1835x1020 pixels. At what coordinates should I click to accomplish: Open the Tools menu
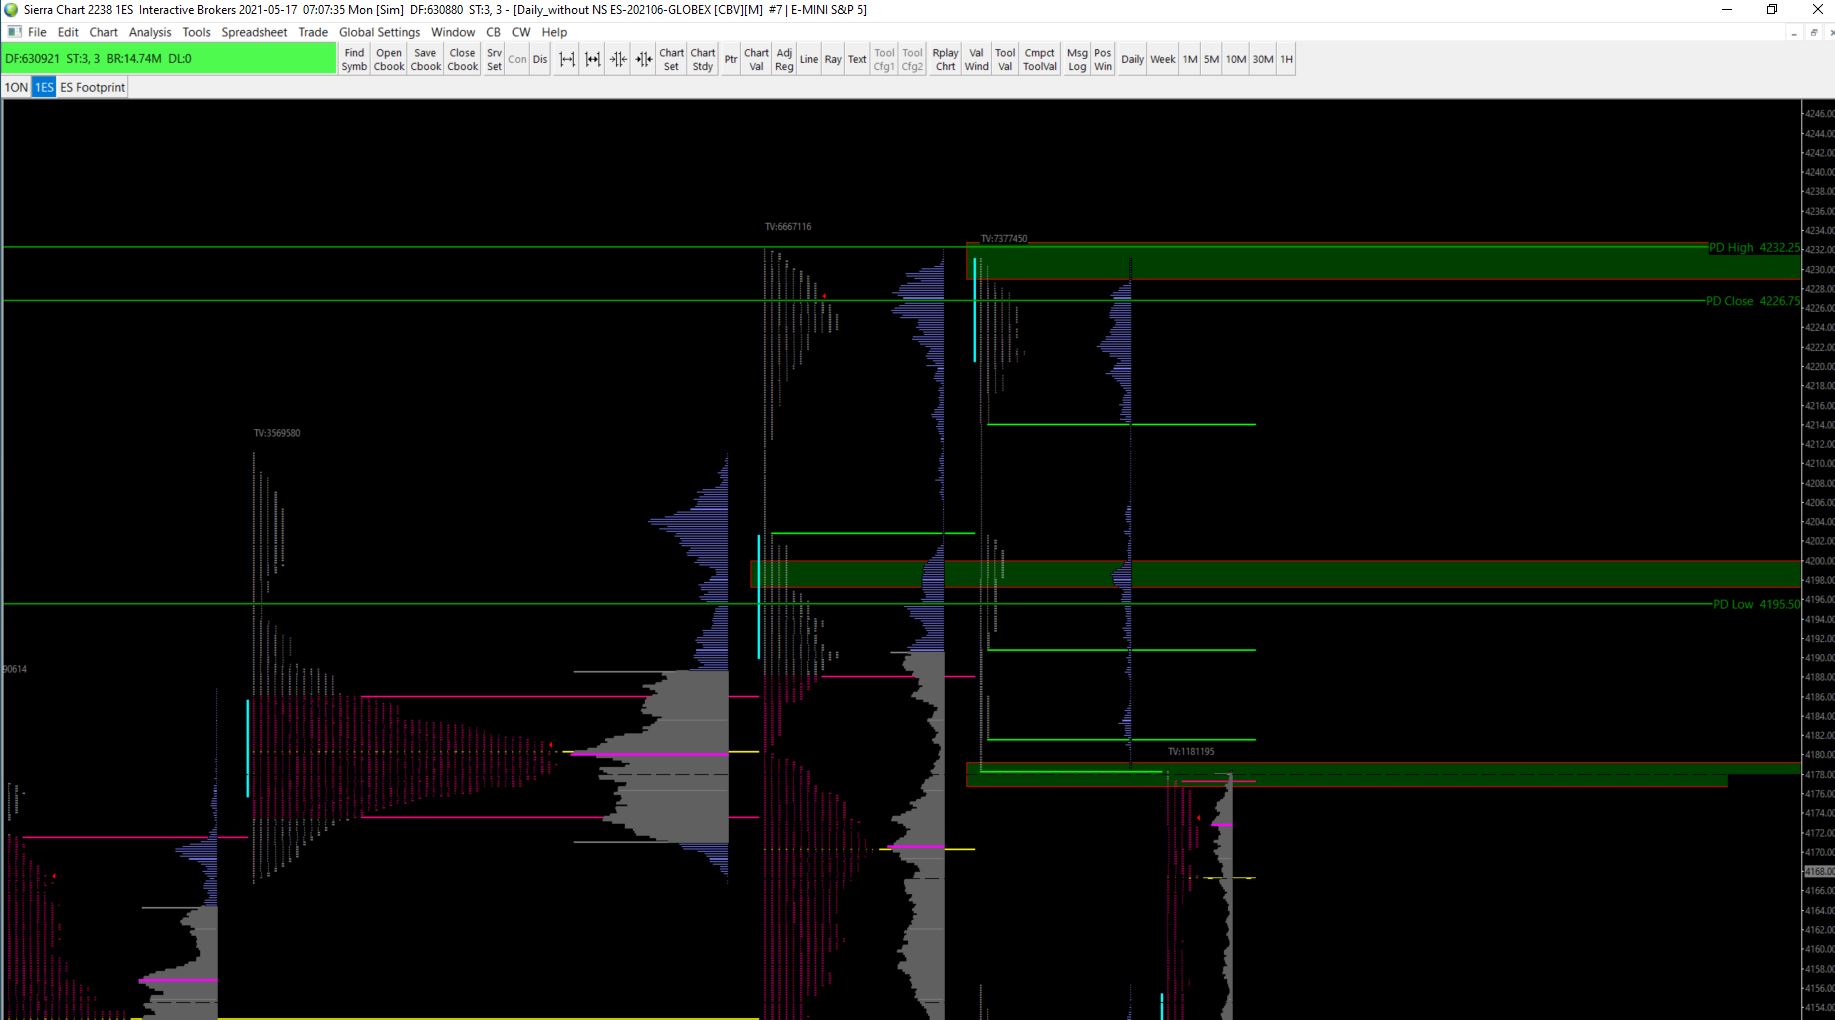196,32
